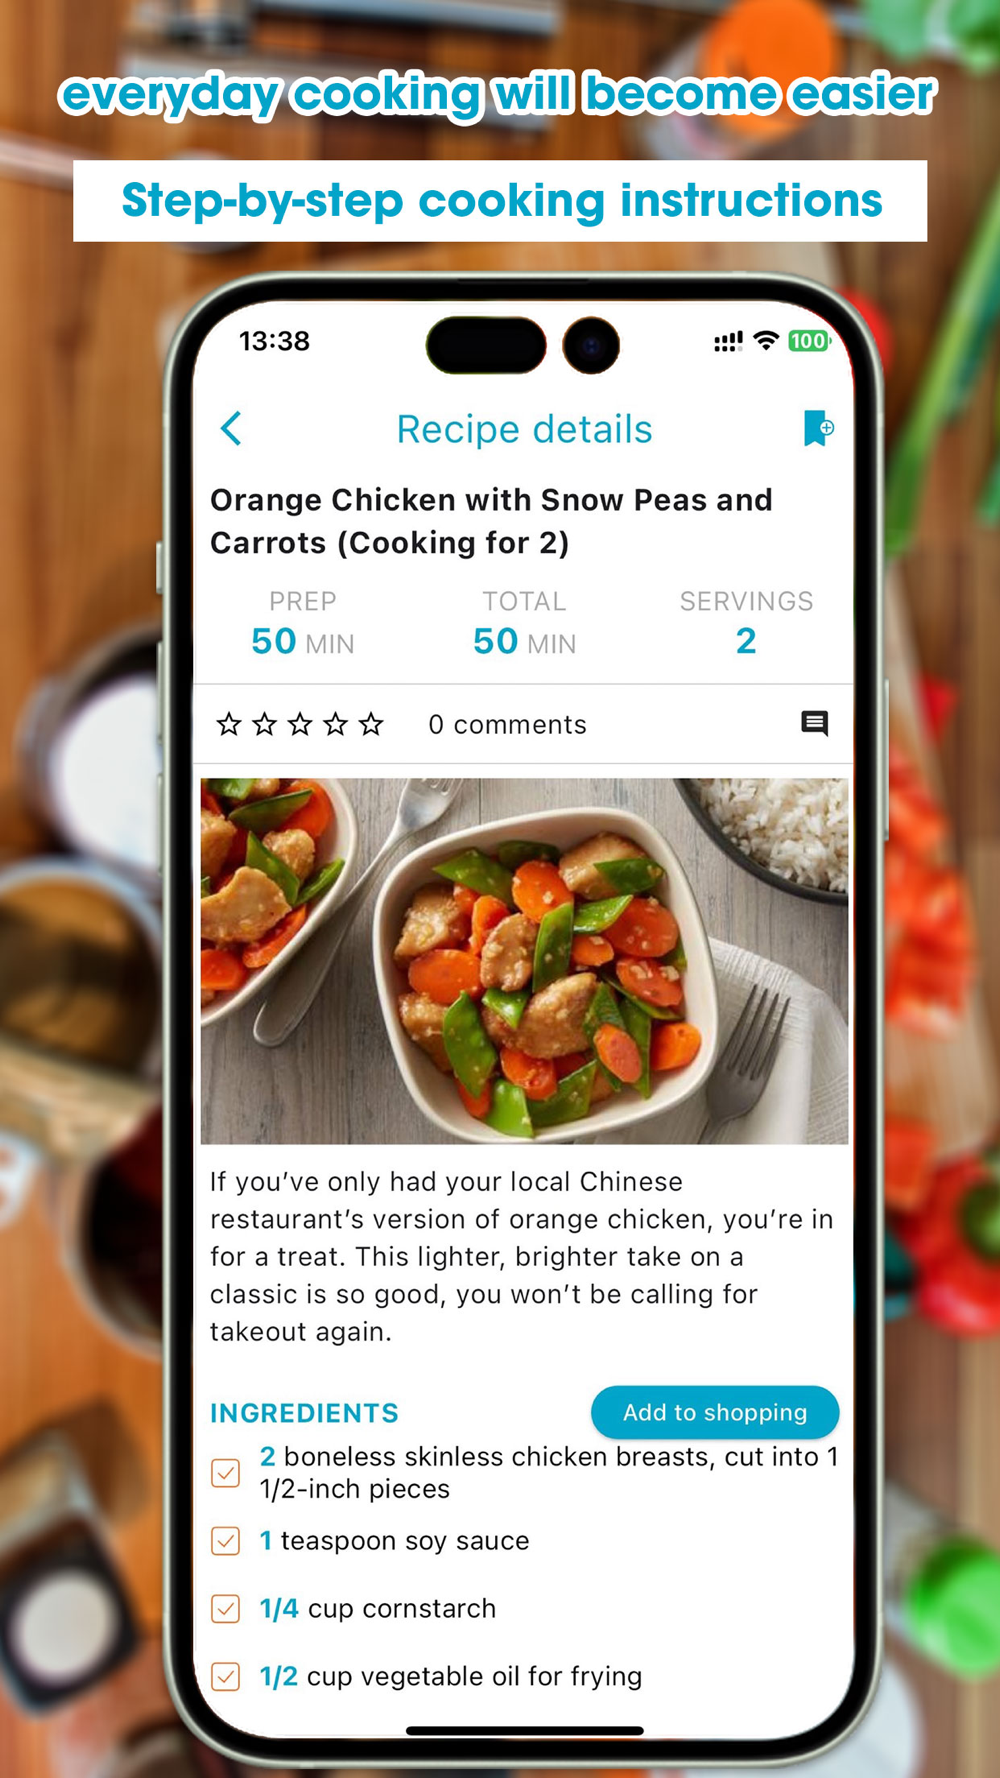Tap the battery indicator showing 100
Image resolution: width=1000 pixels, height=1778 pixels.
point(809,341)
